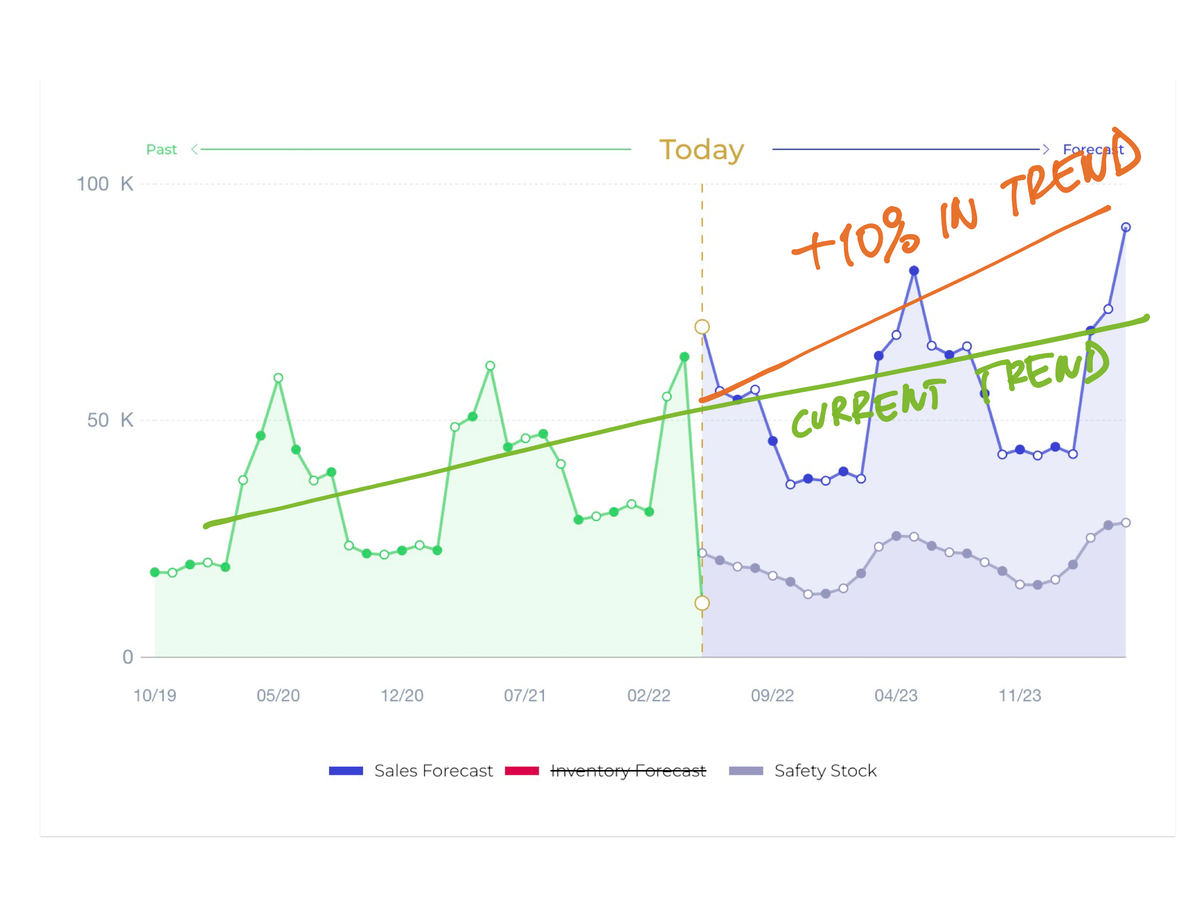Click the Forecast arrow label
Image resolution: width=1200 pixels, height=900 pixels.
click(x=1093, y=149)
